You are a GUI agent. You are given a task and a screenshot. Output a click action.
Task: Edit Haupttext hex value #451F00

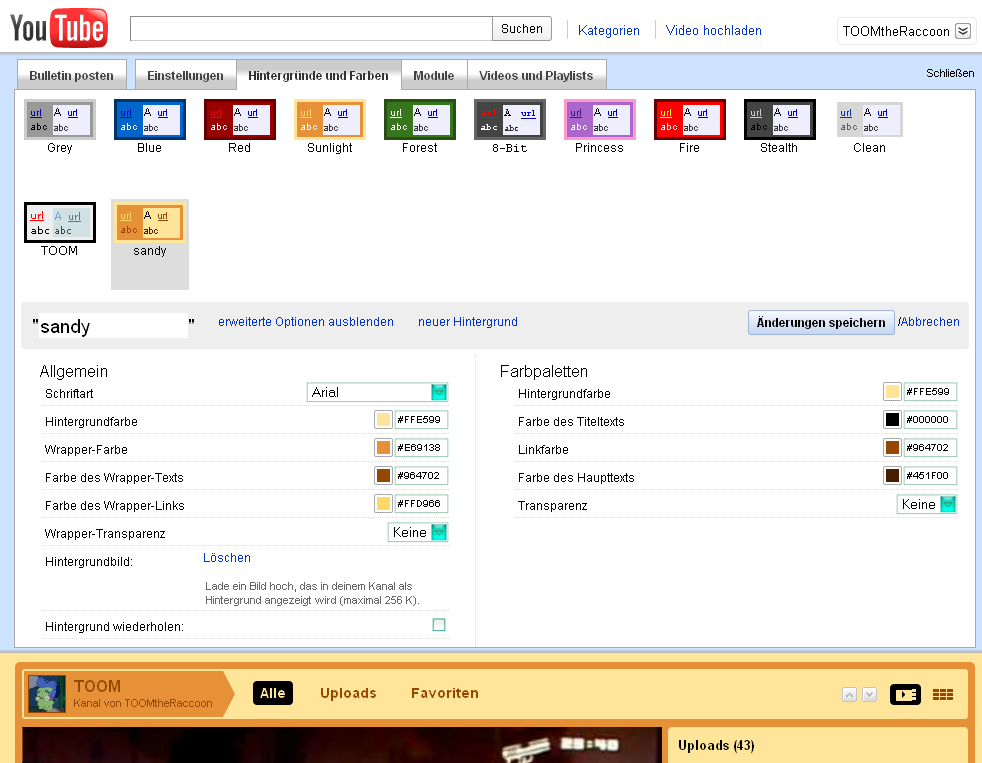[x=930, y=475]
